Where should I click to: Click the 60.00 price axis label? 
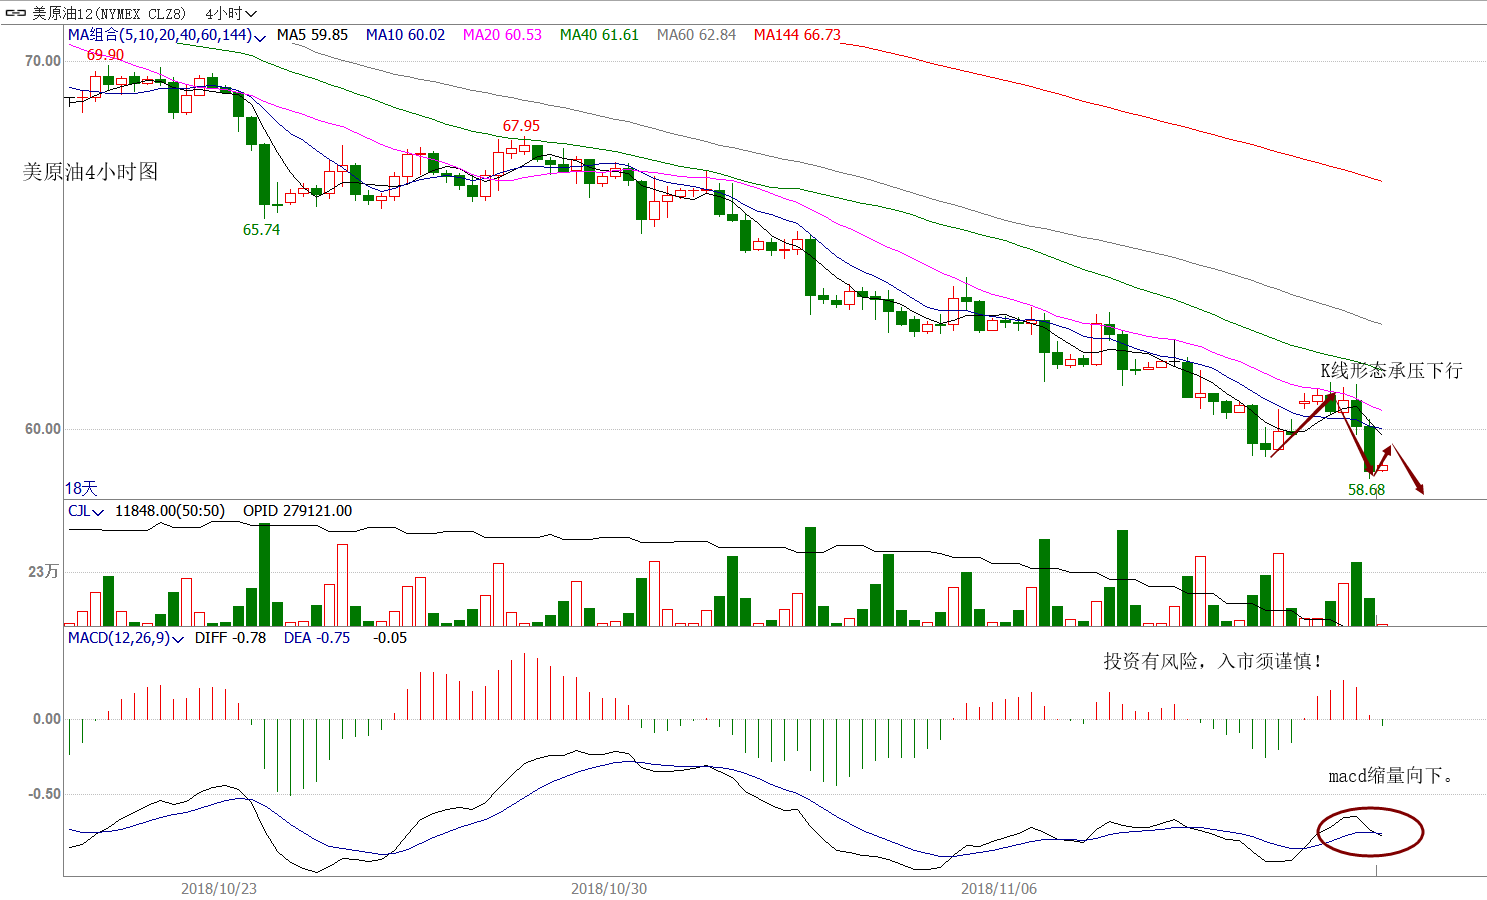tap(43, 429)
